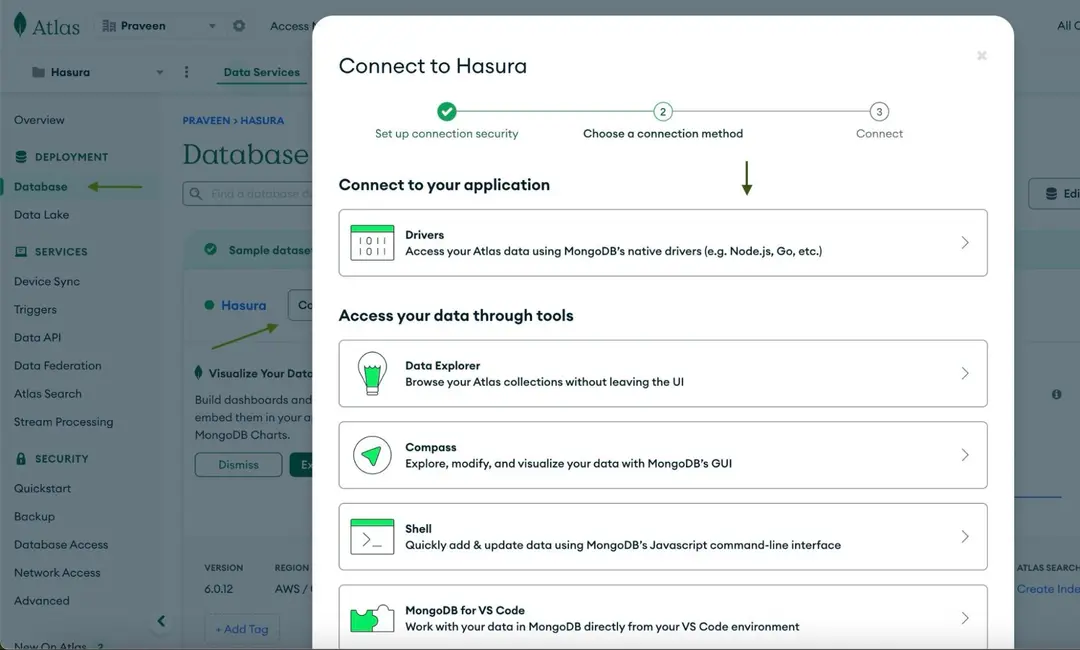Collapse the left sidebar with the chevron
Image resolution: width=1080 pixels, height=650 pixels.
[161, 620]
